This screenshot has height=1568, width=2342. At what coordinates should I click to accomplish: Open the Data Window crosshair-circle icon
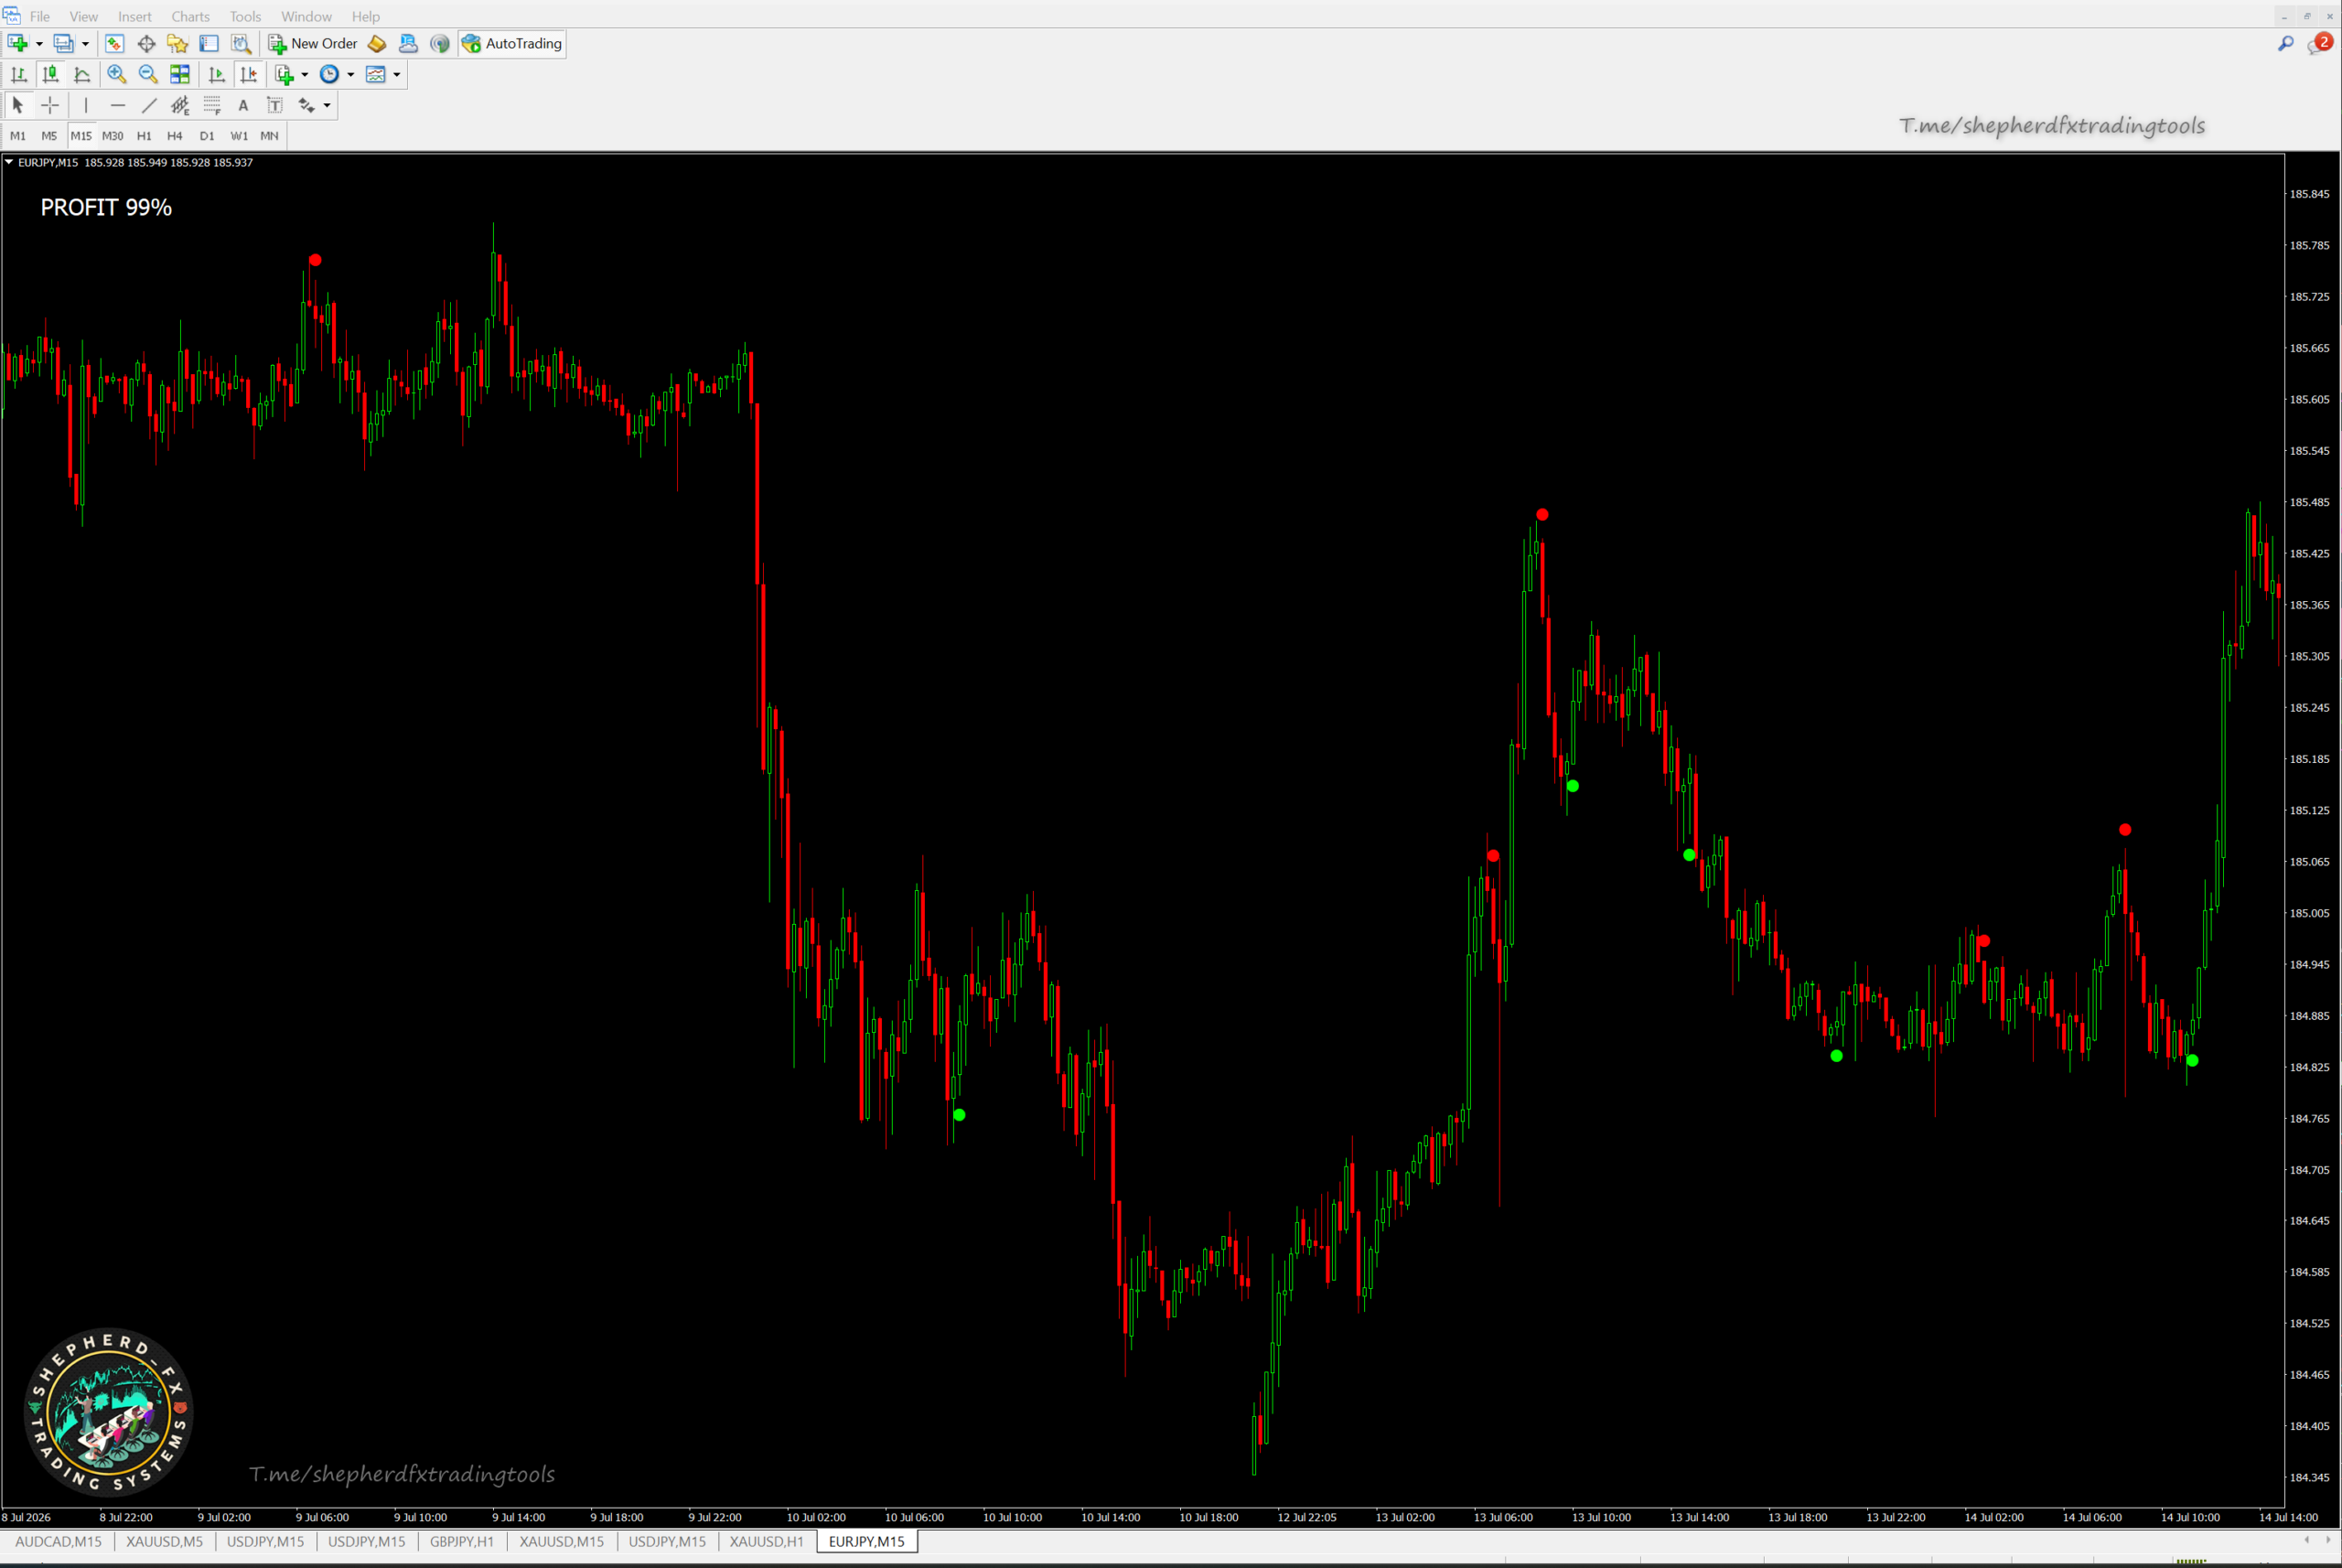pos(146,43)
